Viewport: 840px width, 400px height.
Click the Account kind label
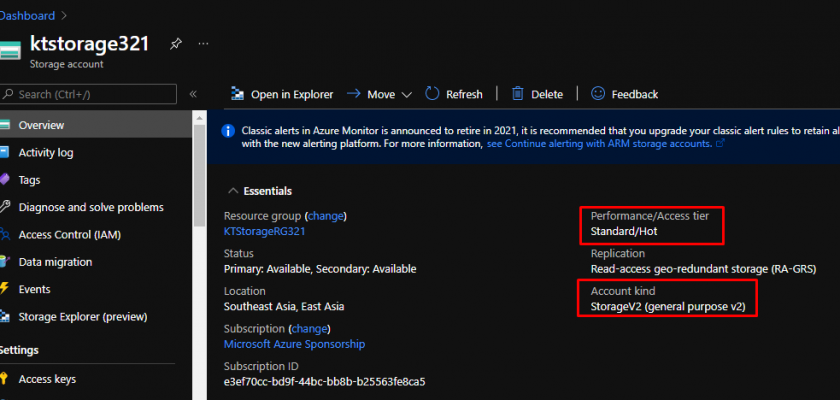[622, 291]
